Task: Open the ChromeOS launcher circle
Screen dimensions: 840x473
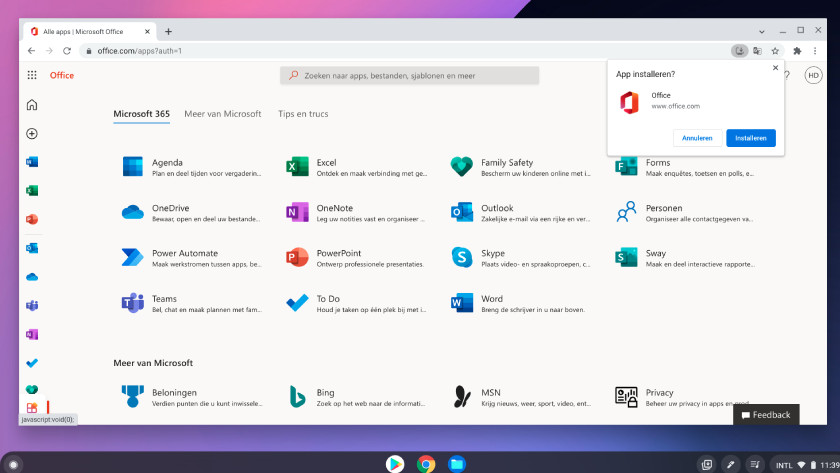Action: (x=13, y=464)
